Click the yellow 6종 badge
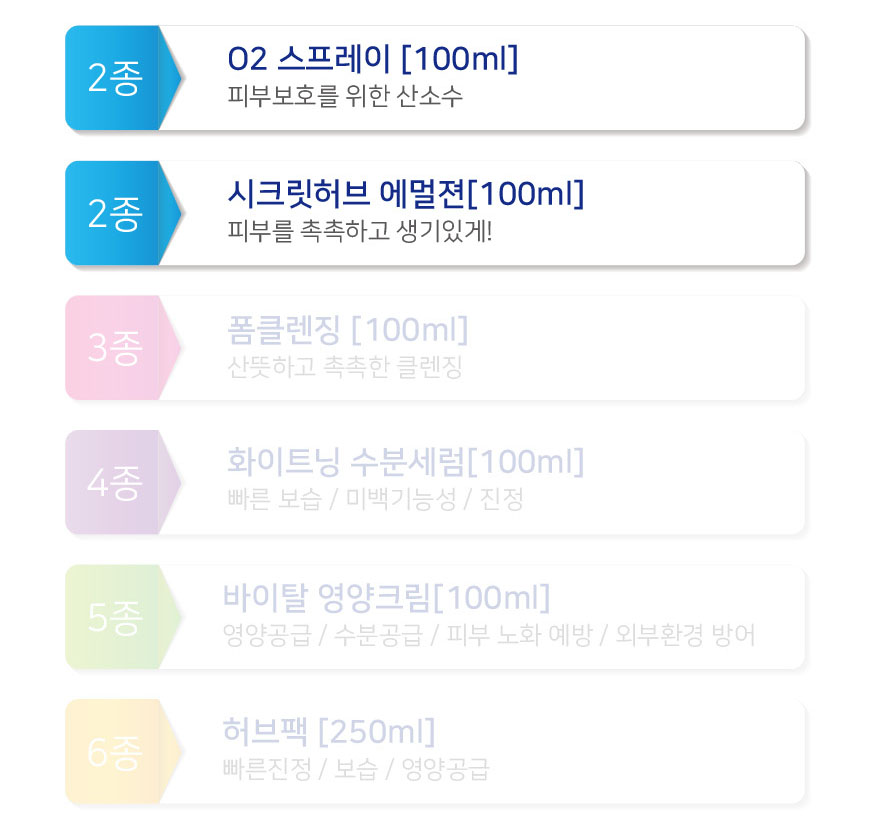The height and width of the screenshot is (827, 880). 115,753
